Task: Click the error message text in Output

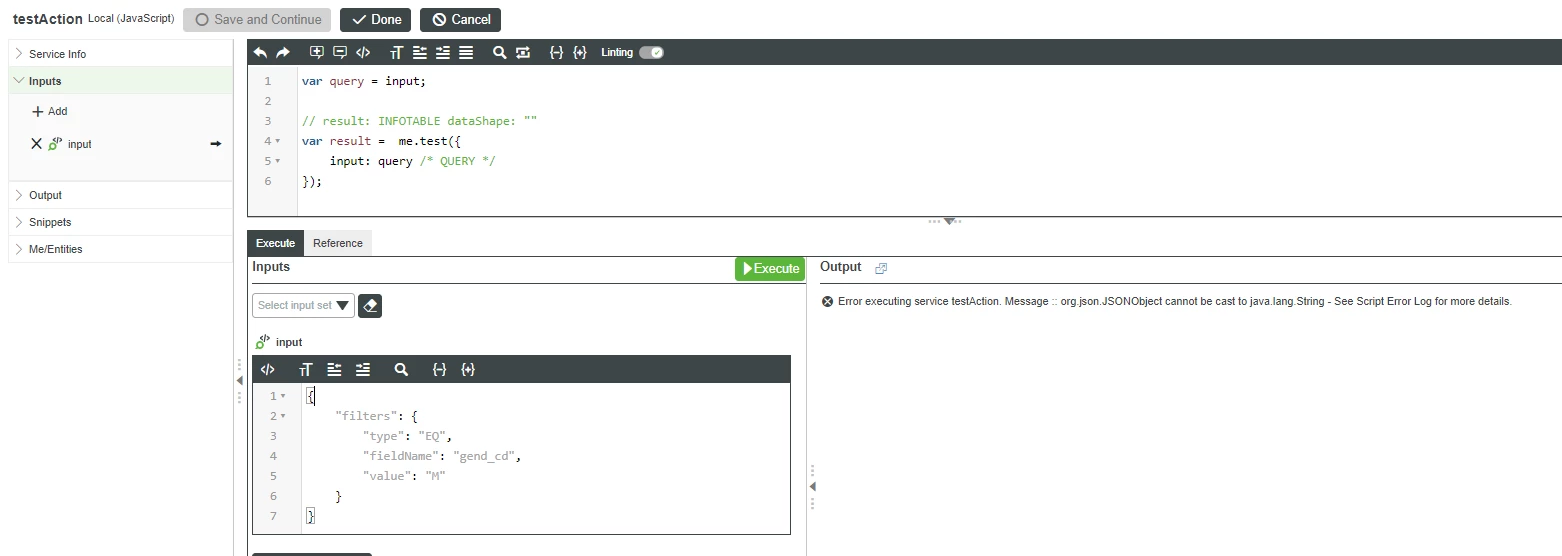Action: [1175, 301]
